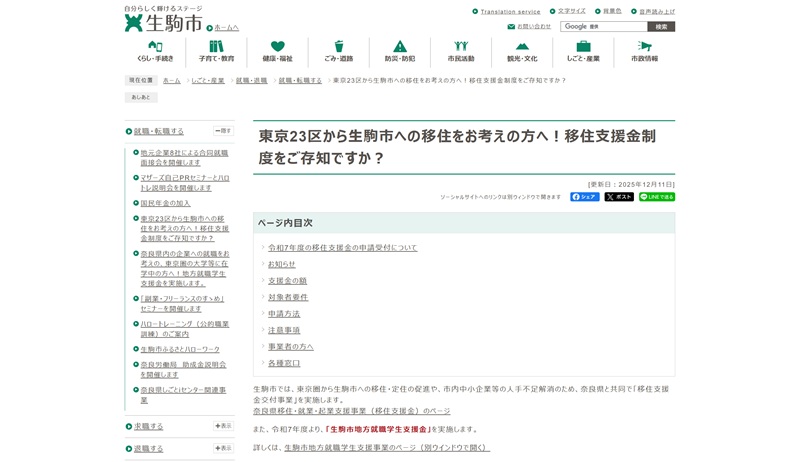
Task: Open 観光・文化 mountain icon menu
Action: tap(522, 52)
